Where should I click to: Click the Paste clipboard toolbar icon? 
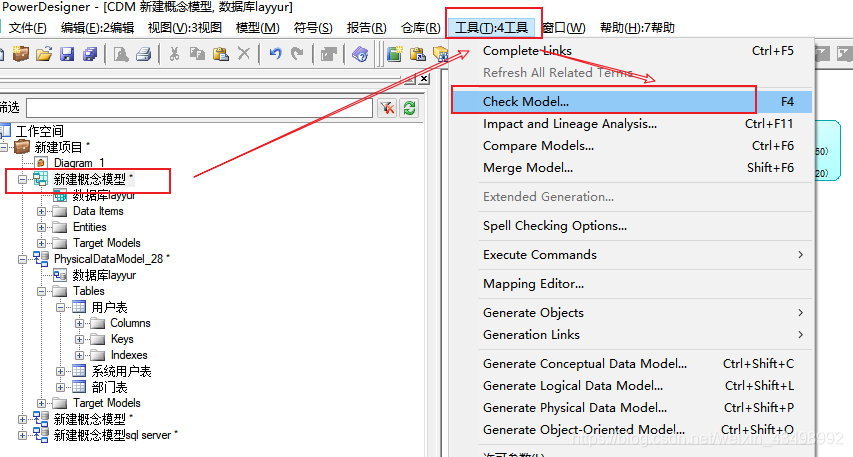coord(220,54)
